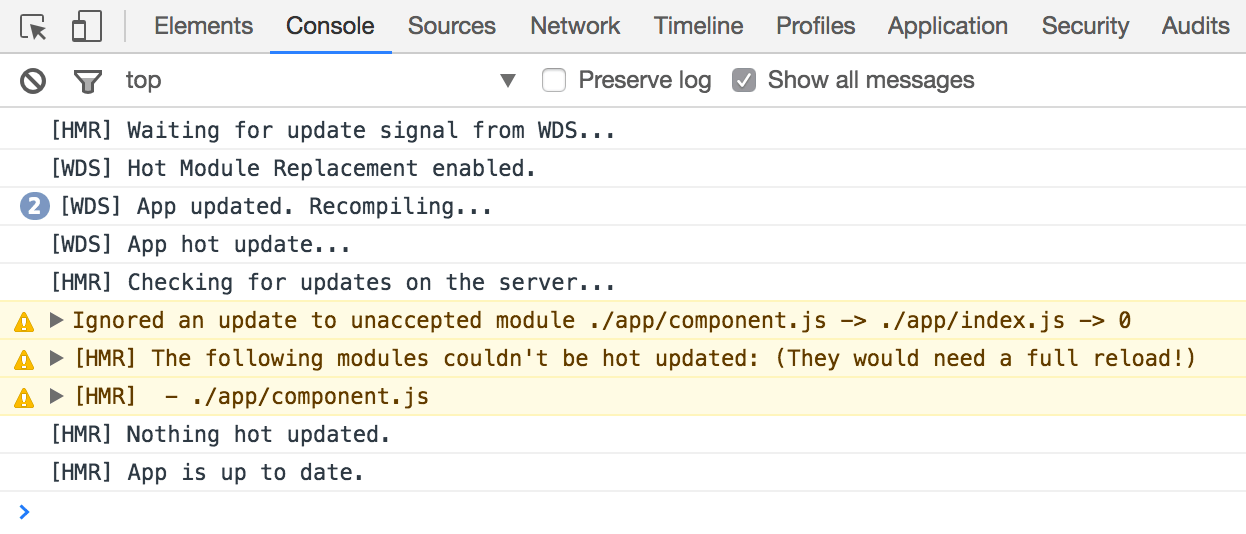Click warning icon beside 'Ignored an update' message
The width and height of the screenshot is (1246, 534).
click(24, 322)
